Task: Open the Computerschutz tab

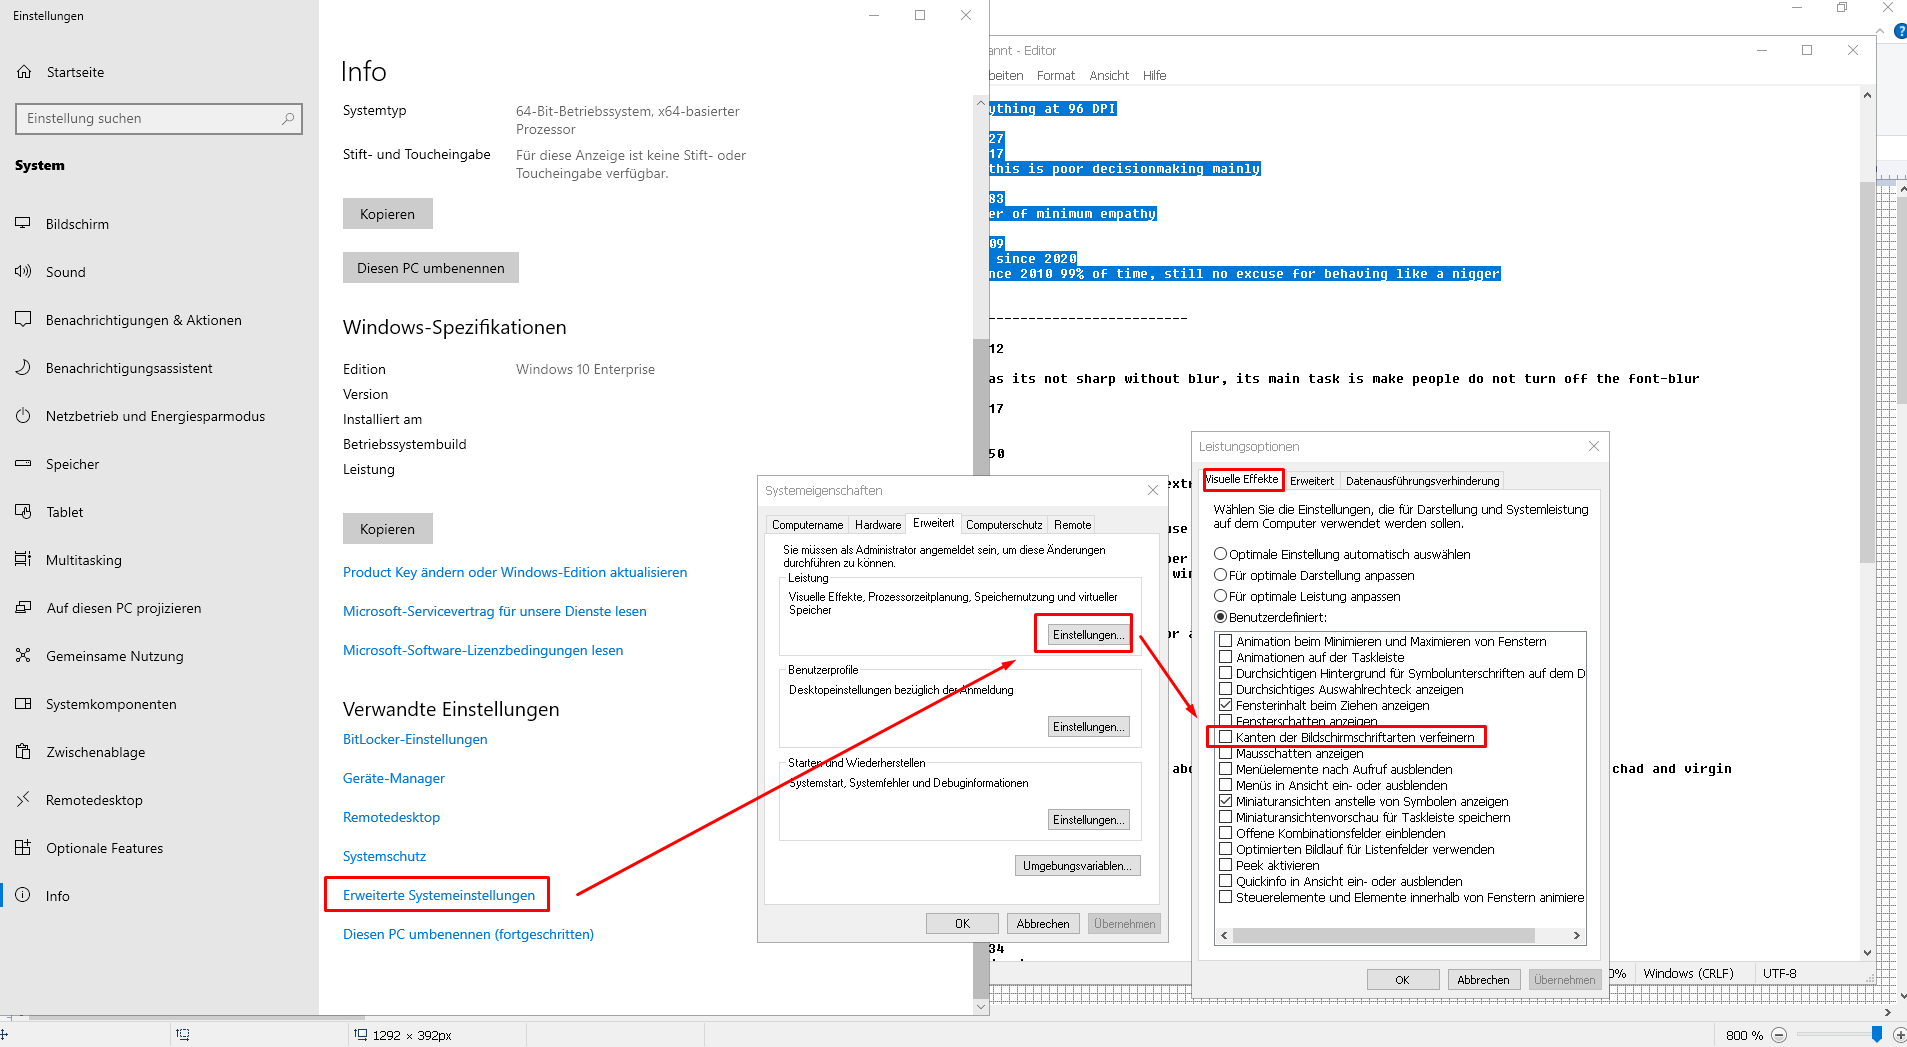Action: 1004,525
